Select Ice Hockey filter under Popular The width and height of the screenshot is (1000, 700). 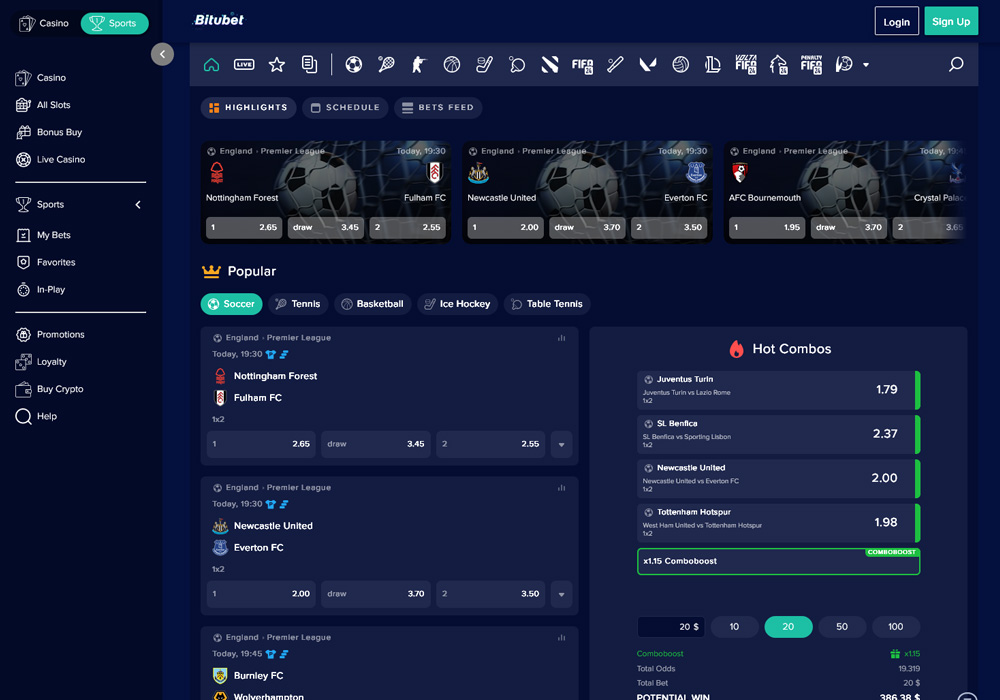click(x=457, y=304)
